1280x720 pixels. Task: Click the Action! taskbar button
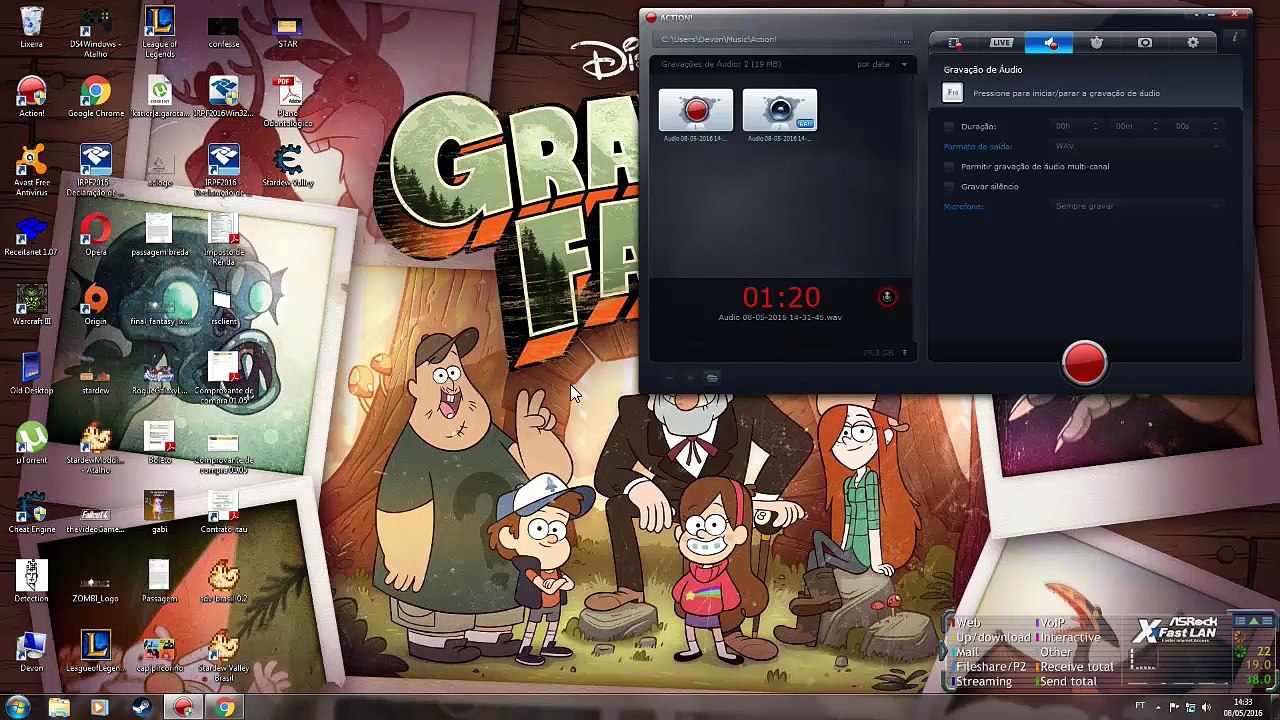click(x=183, y=708)
